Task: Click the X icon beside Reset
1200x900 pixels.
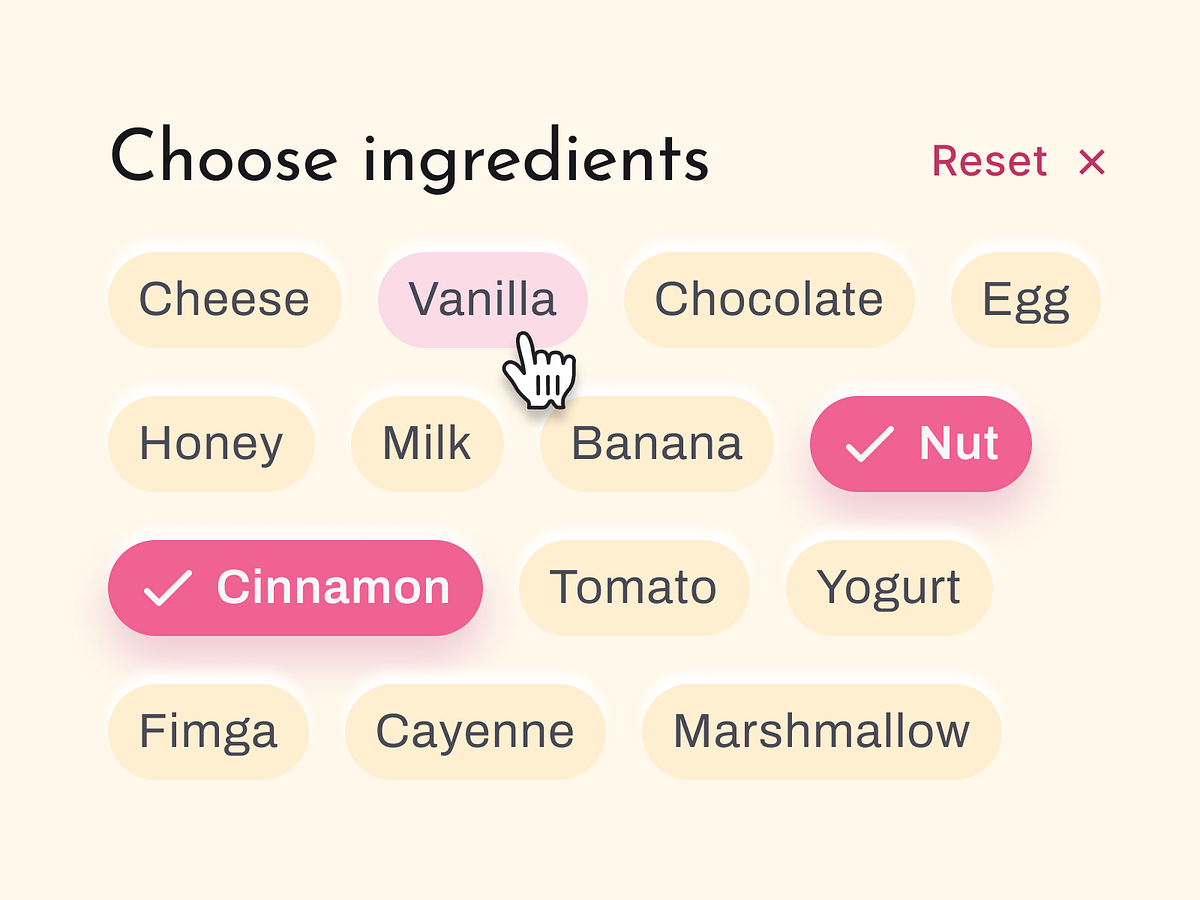Action: pos(1092,162)
